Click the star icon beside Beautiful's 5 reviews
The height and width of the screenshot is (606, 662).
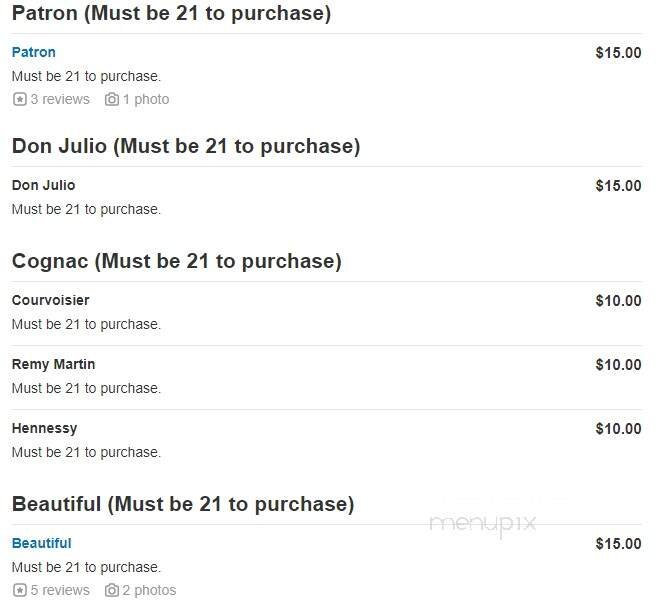(x=19, y=590)
